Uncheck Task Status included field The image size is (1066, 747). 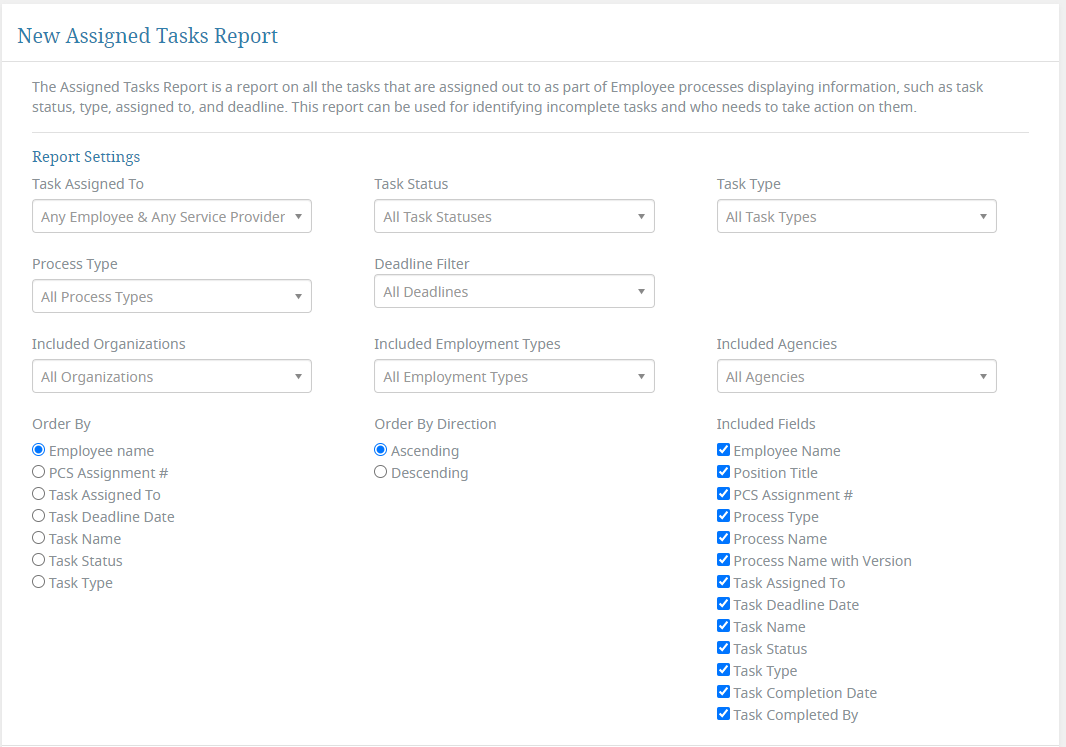pos(723,648)
